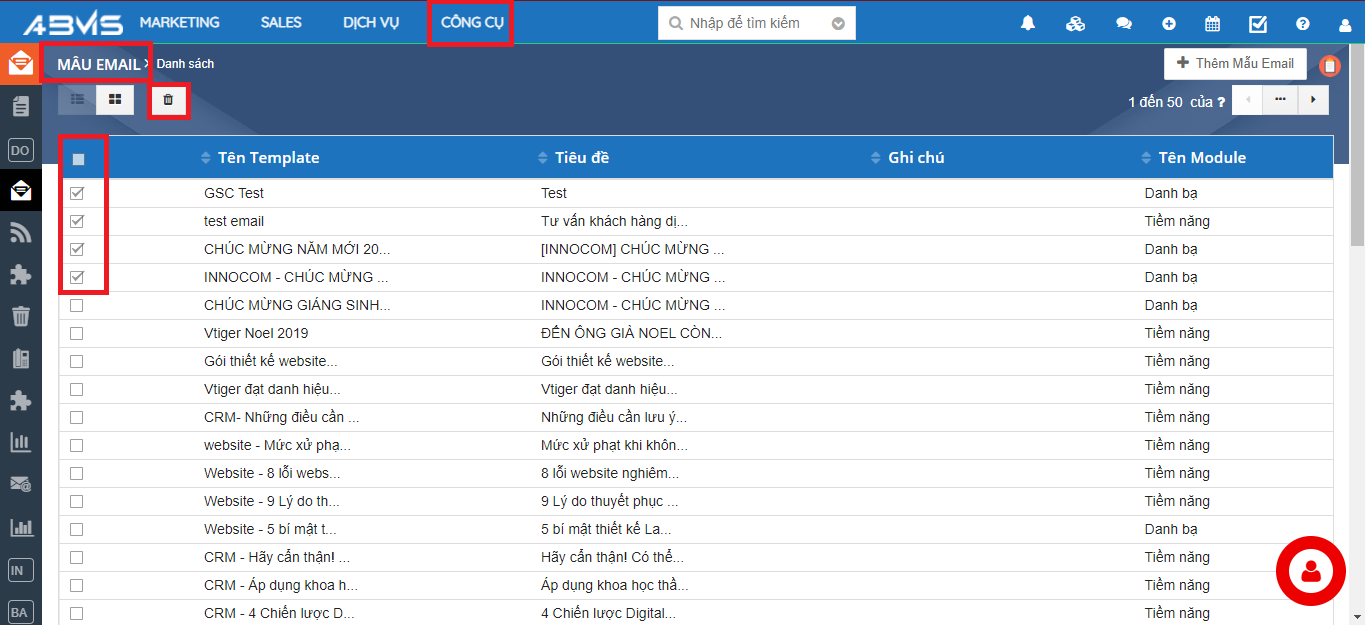Toggle the select all header checkbox
Image resolution: width=1365 pixels, height=625 pixels.
tap(79, 158)
